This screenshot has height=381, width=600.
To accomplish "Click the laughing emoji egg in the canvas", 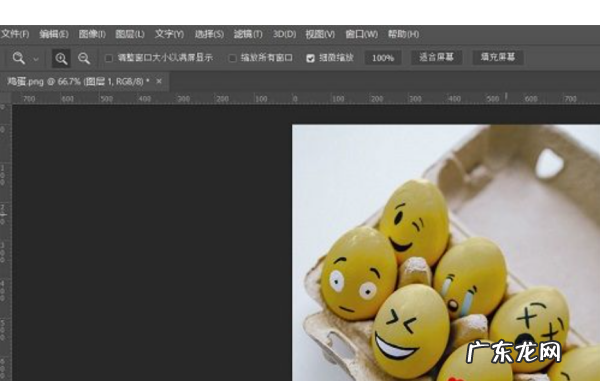I will [411, 331].
